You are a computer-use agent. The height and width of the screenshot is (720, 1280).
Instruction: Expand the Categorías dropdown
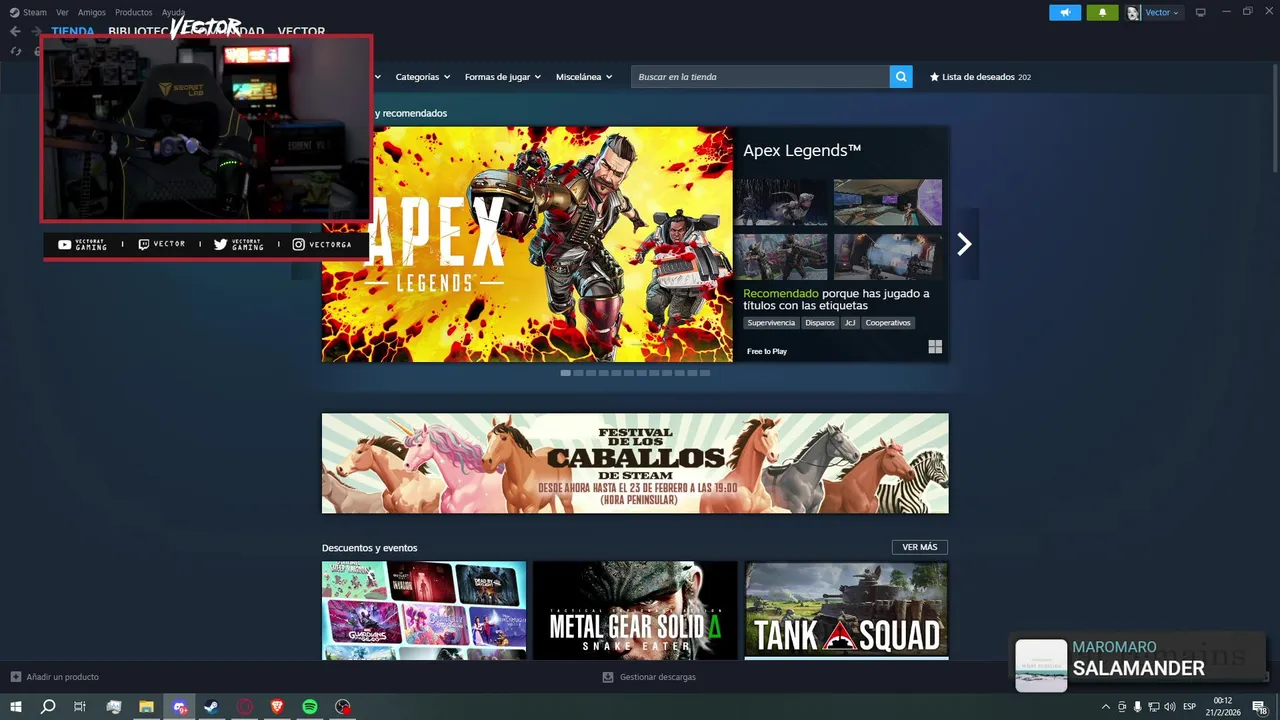(422, 77)
